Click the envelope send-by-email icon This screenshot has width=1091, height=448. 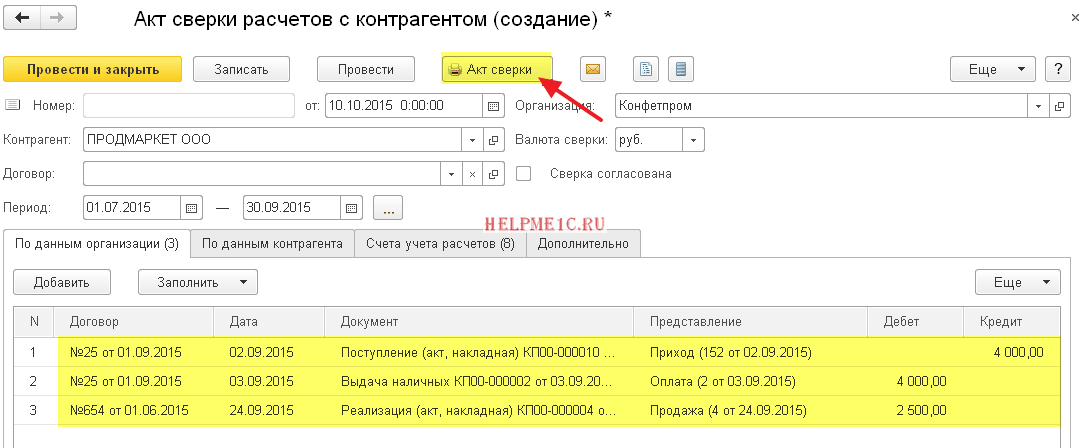point(593,70)
